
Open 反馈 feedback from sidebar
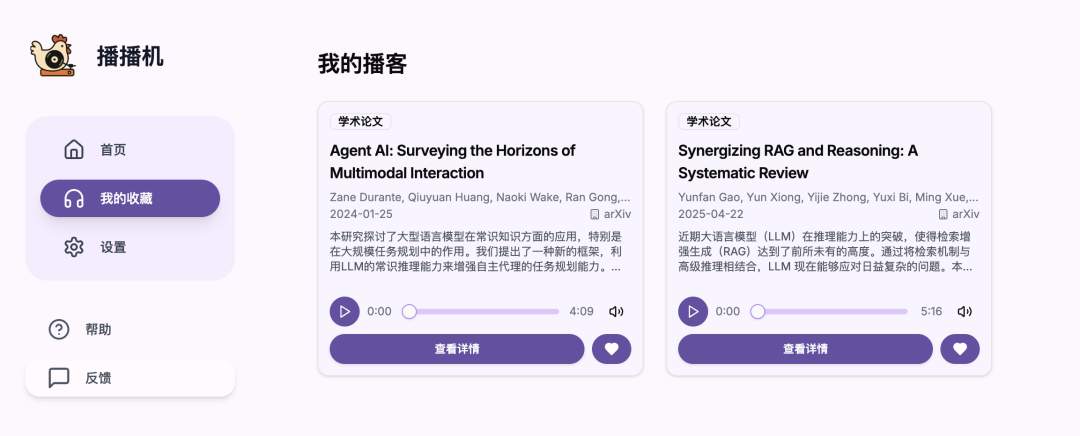(130, 378)
